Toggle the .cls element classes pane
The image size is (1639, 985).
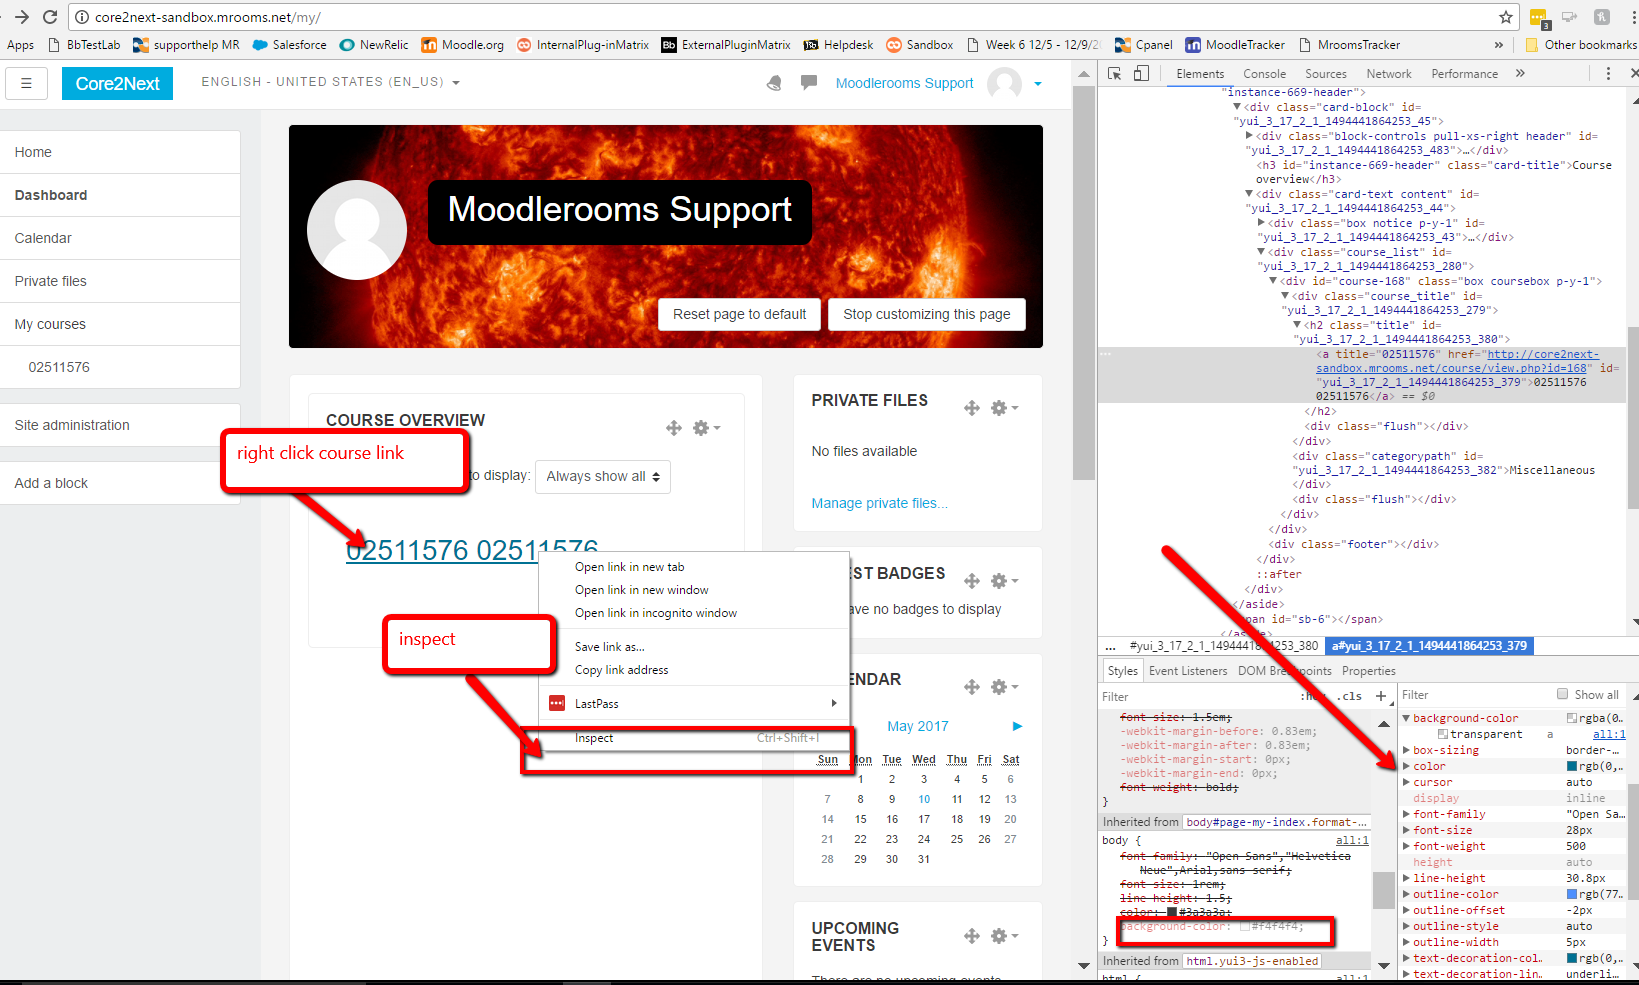point(1351,696)
